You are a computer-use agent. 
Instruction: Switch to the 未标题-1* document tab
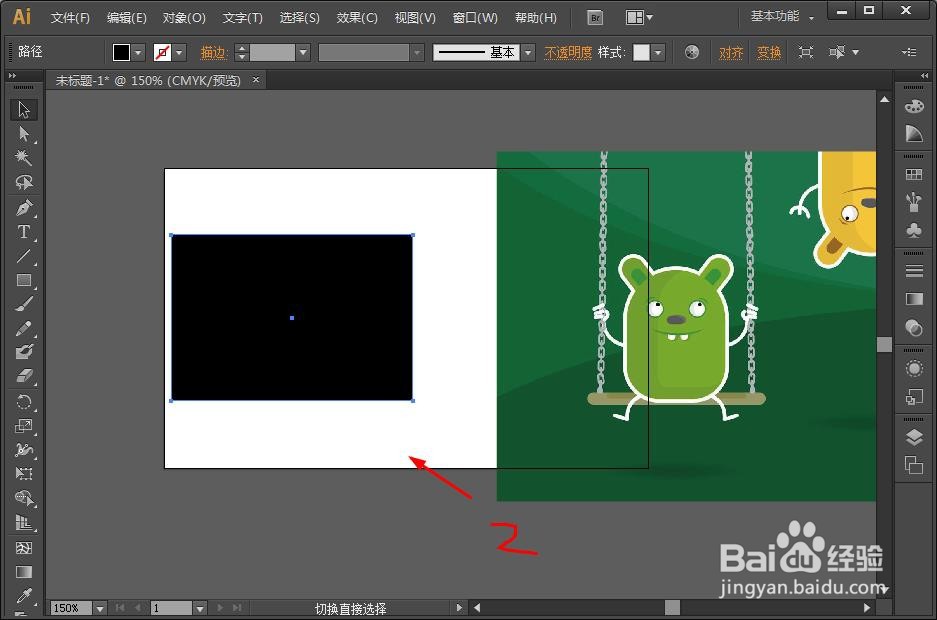pos(148,81)
